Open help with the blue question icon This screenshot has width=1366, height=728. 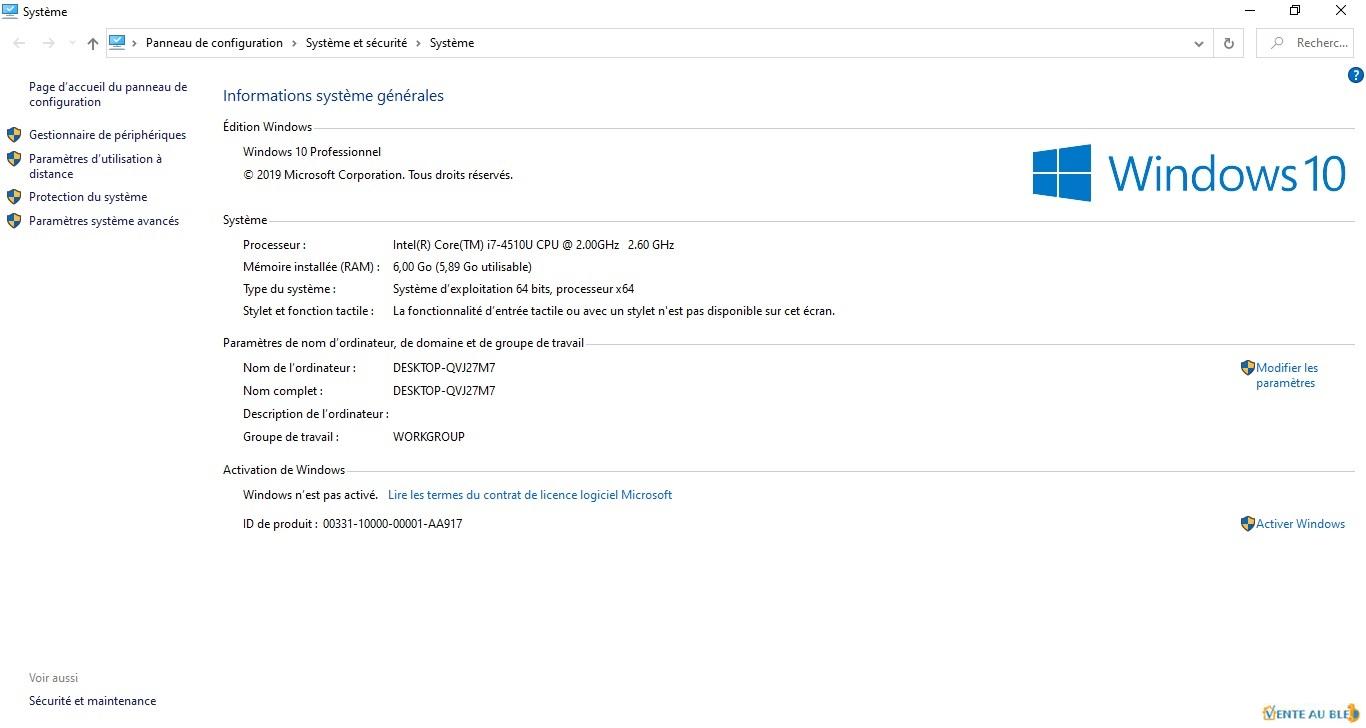tap(1356, 74)
